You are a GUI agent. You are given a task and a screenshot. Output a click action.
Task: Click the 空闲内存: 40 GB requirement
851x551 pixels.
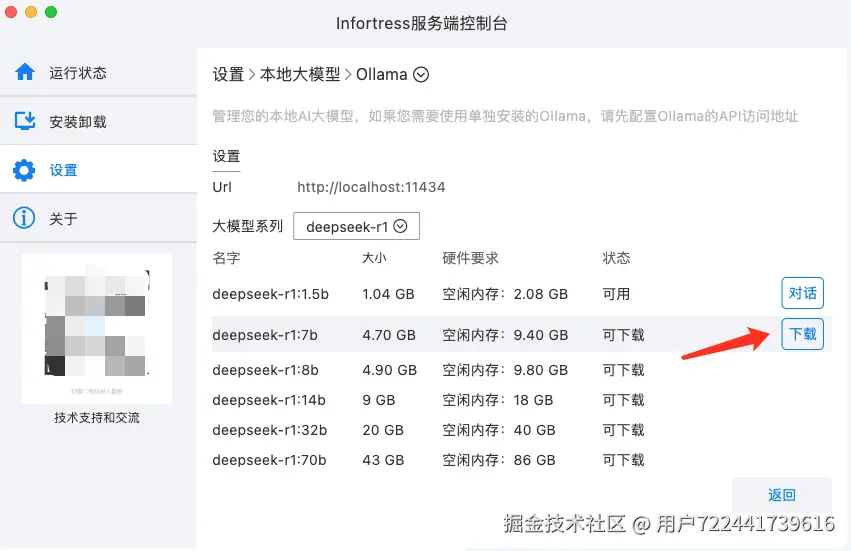(x=498, y=430)
